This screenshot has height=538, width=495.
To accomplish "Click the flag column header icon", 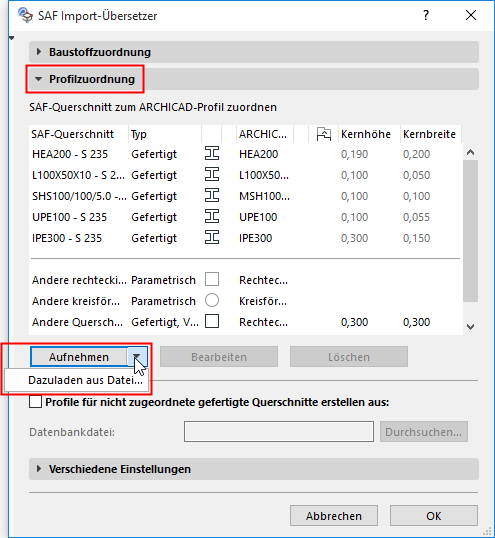I will pos(323,134).
